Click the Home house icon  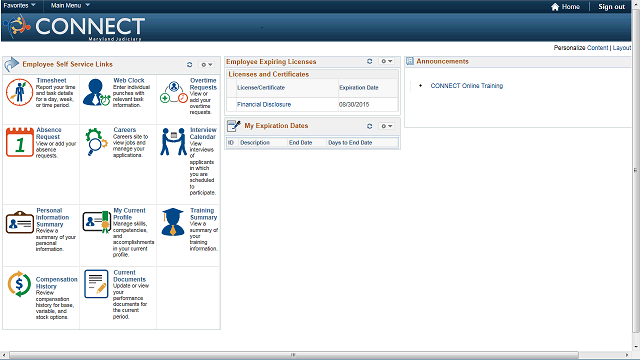(x=555, y=7)
